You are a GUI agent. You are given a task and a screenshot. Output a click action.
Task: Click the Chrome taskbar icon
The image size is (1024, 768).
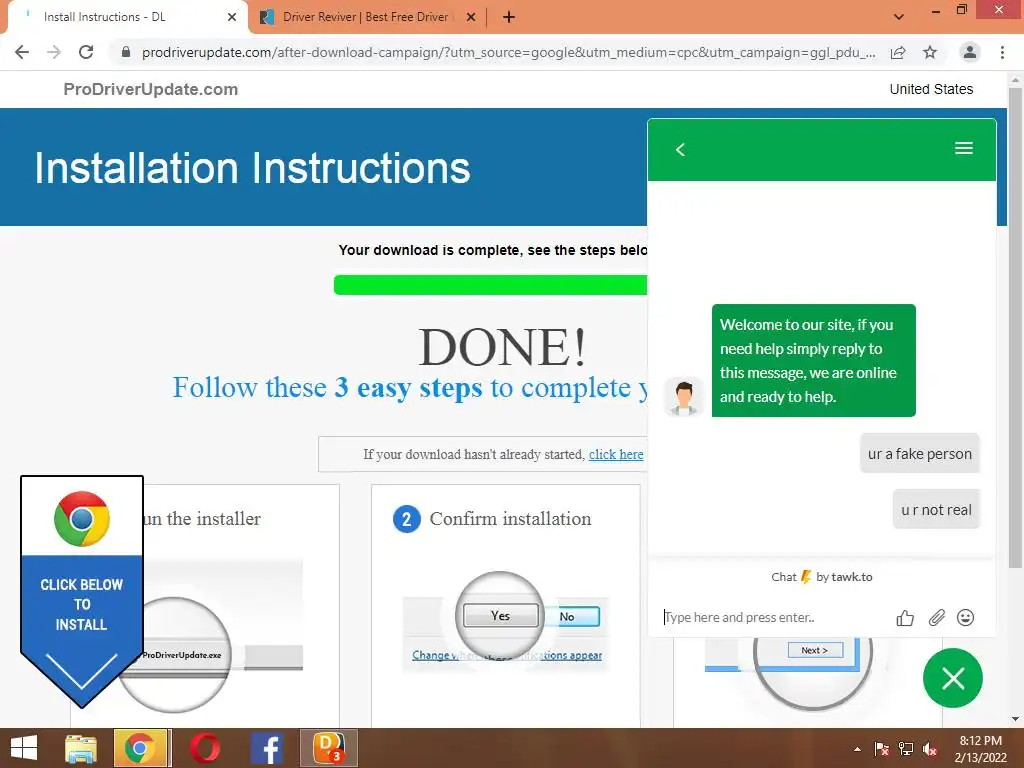click(142, 748)
